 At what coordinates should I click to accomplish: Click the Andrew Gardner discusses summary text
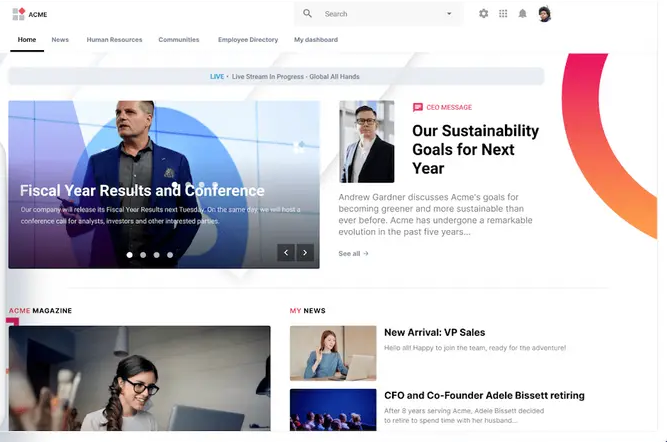(436, 214)
